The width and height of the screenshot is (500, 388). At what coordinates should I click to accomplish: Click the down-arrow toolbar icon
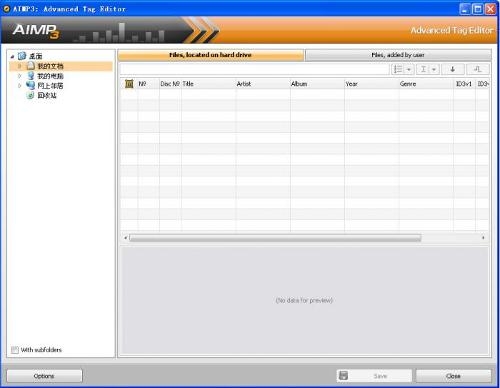(x=452, y=69)
